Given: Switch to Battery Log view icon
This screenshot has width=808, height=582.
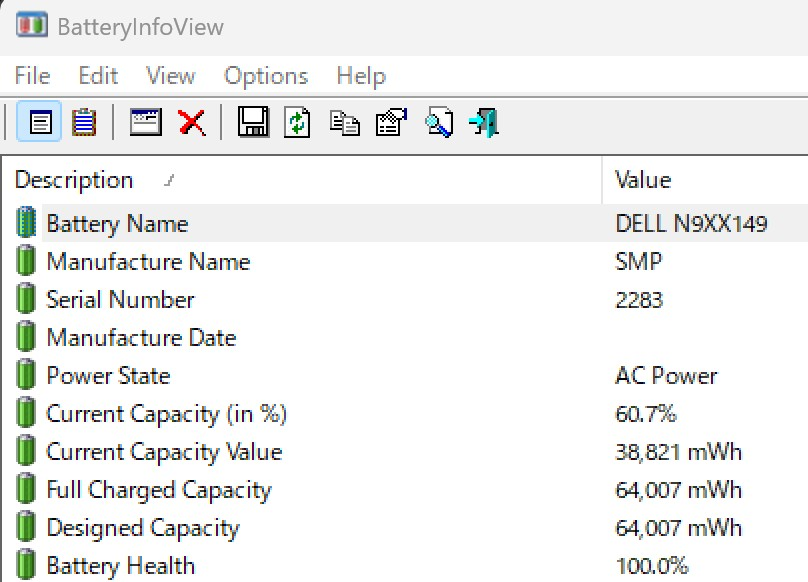Looking at the screenshot, I should coord(83,122).
